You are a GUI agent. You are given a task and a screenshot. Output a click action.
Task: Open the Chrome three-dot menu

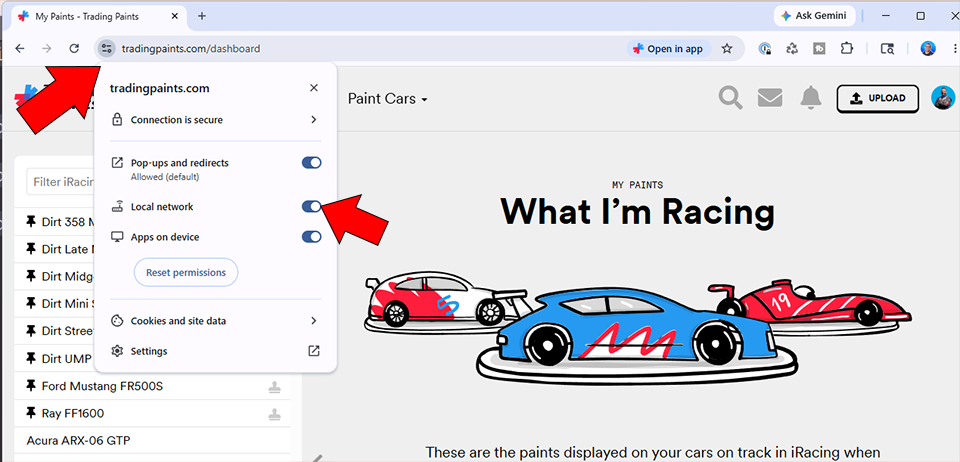click(955, 49)
